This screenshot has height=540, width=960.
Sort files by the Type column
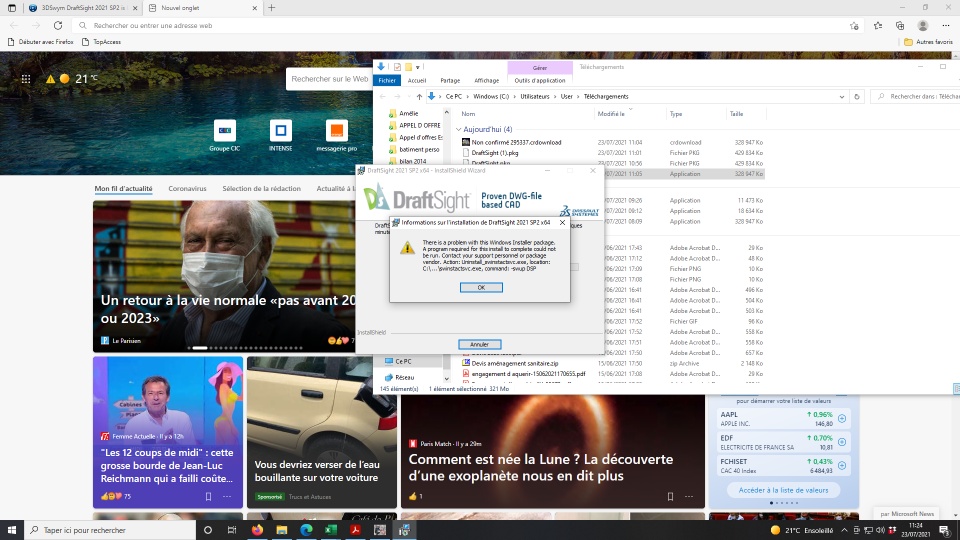pos(676,114)
